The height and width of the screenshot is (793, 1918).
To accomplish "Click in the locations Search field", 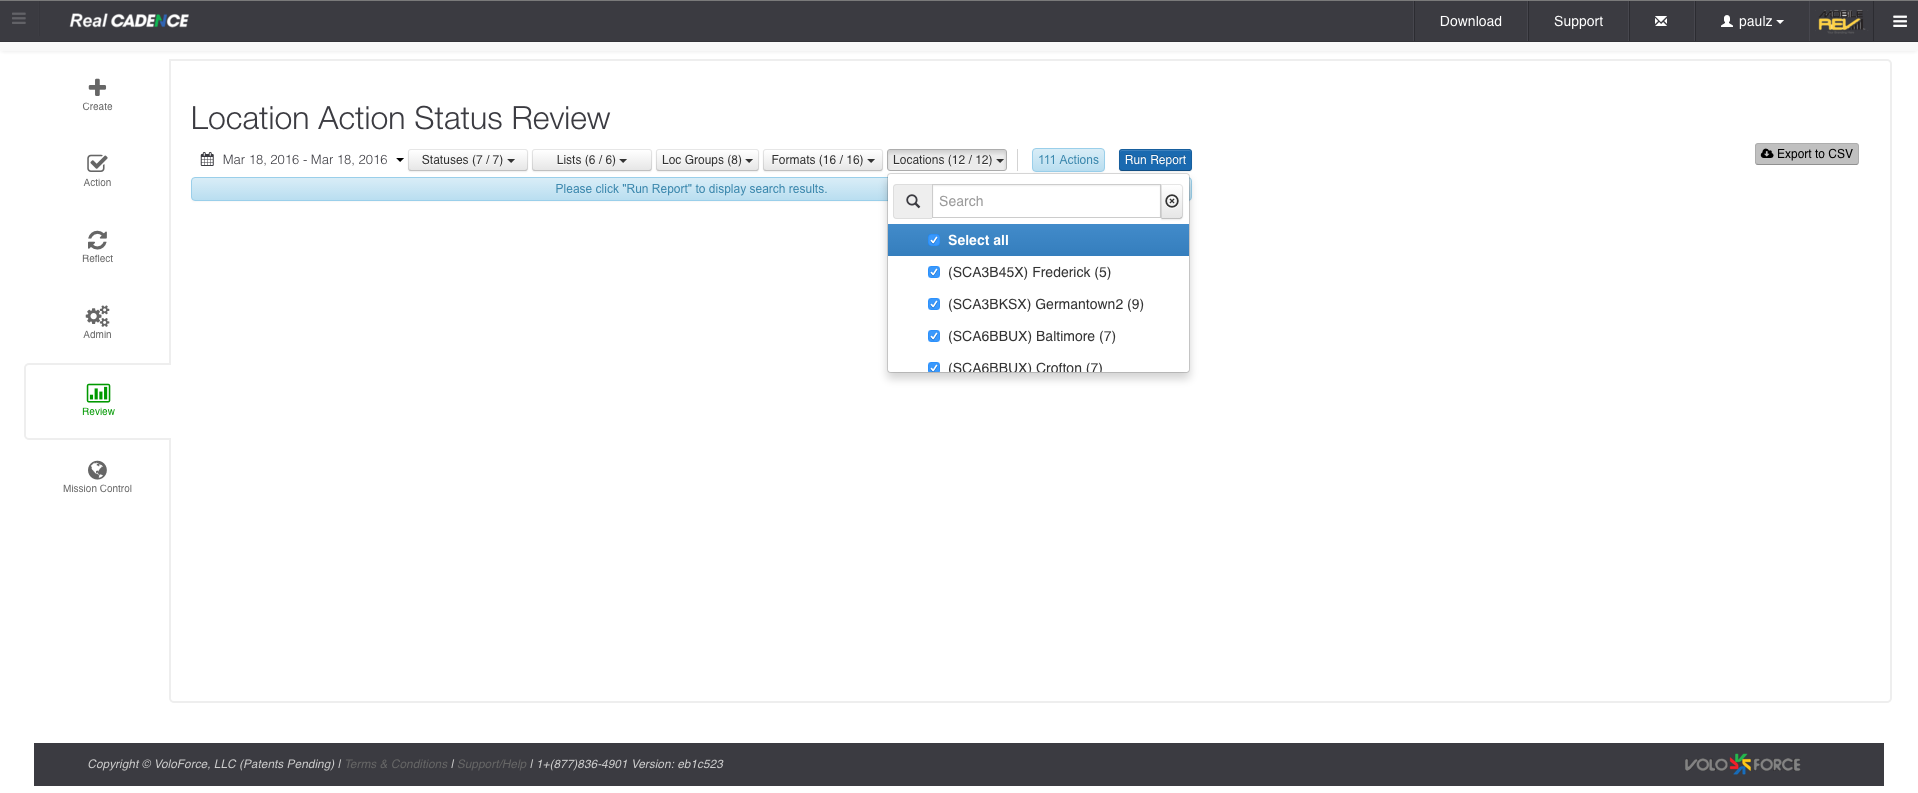I will [1045, 201].
